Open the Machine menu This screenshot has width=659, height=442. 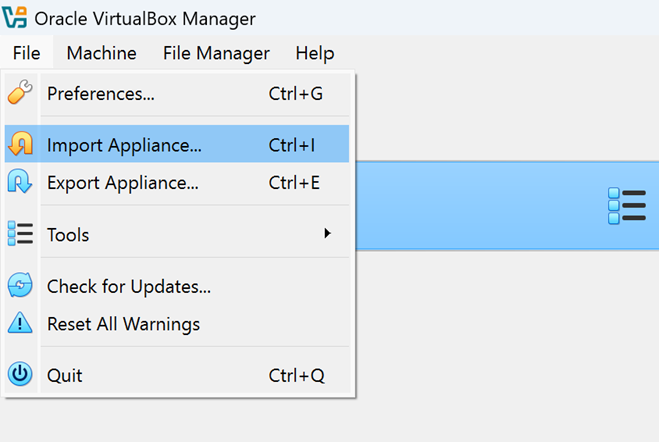point(101,54)
